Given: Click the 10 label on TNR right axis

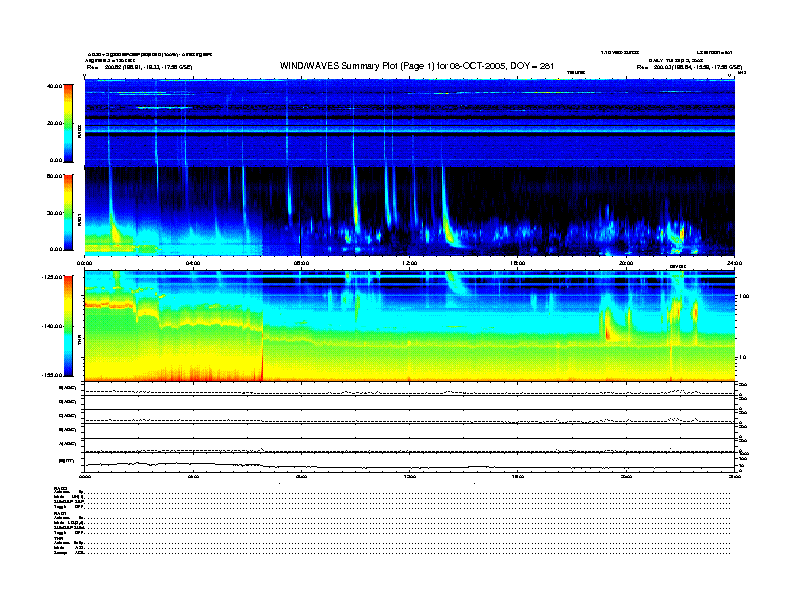Looking at the screenshot, I should 741,358.
